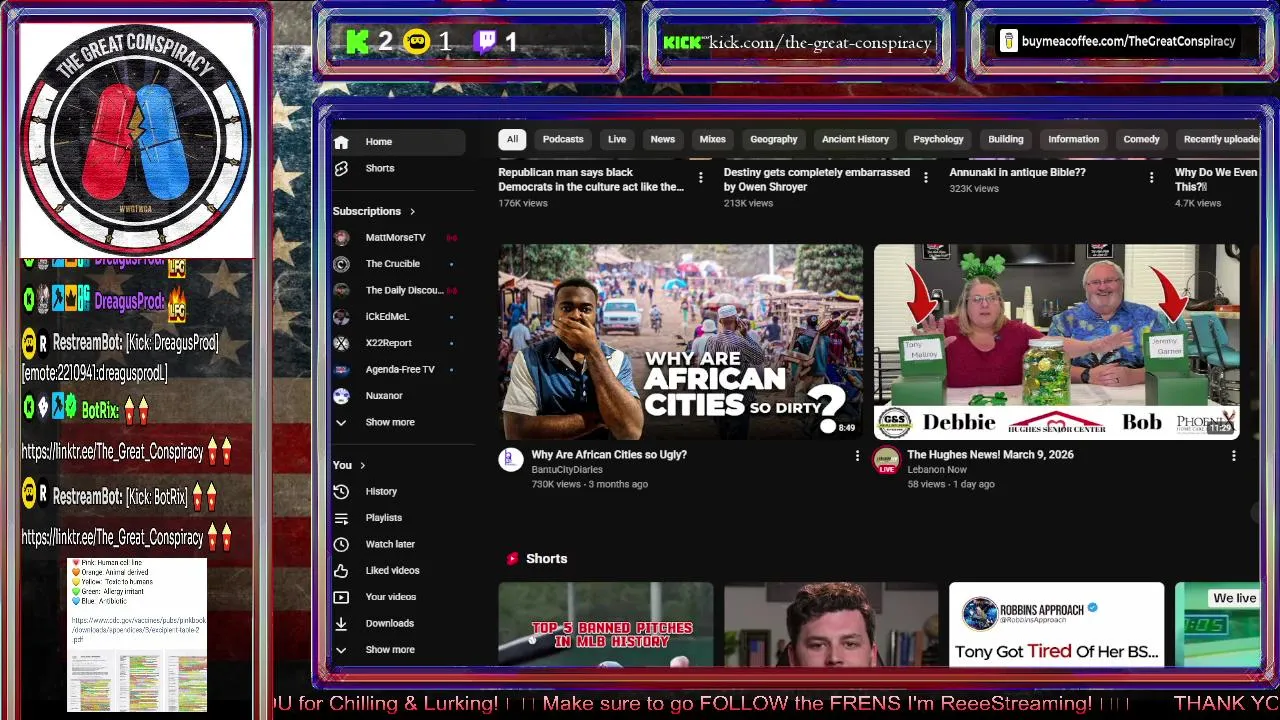Image resolution: width=1280 pixels, height=720 pixels.
Task: Select the Information filter chip
Action: [1074, 140]
